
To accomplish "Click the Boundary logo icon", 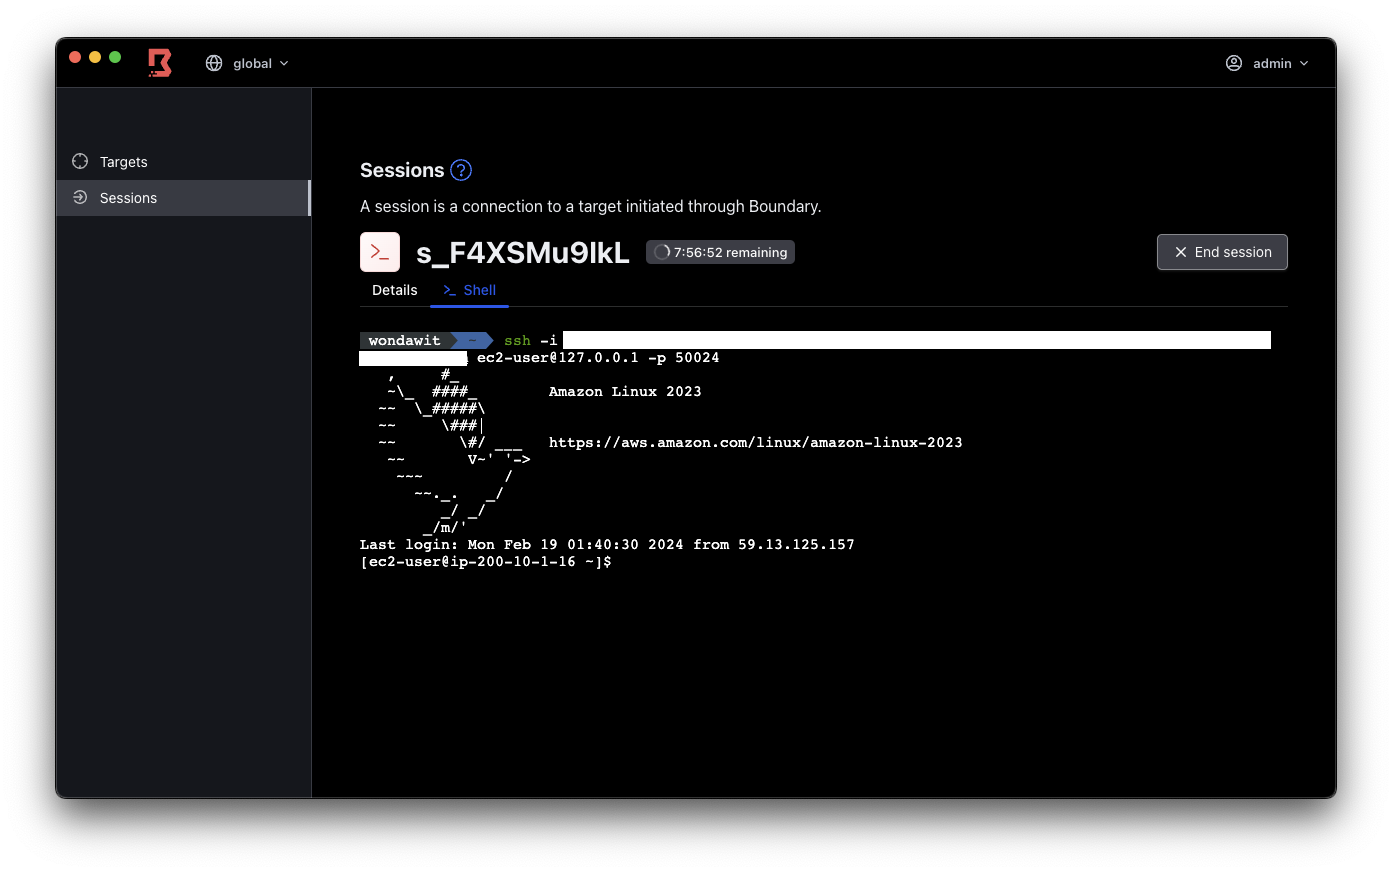I will 160,63.
